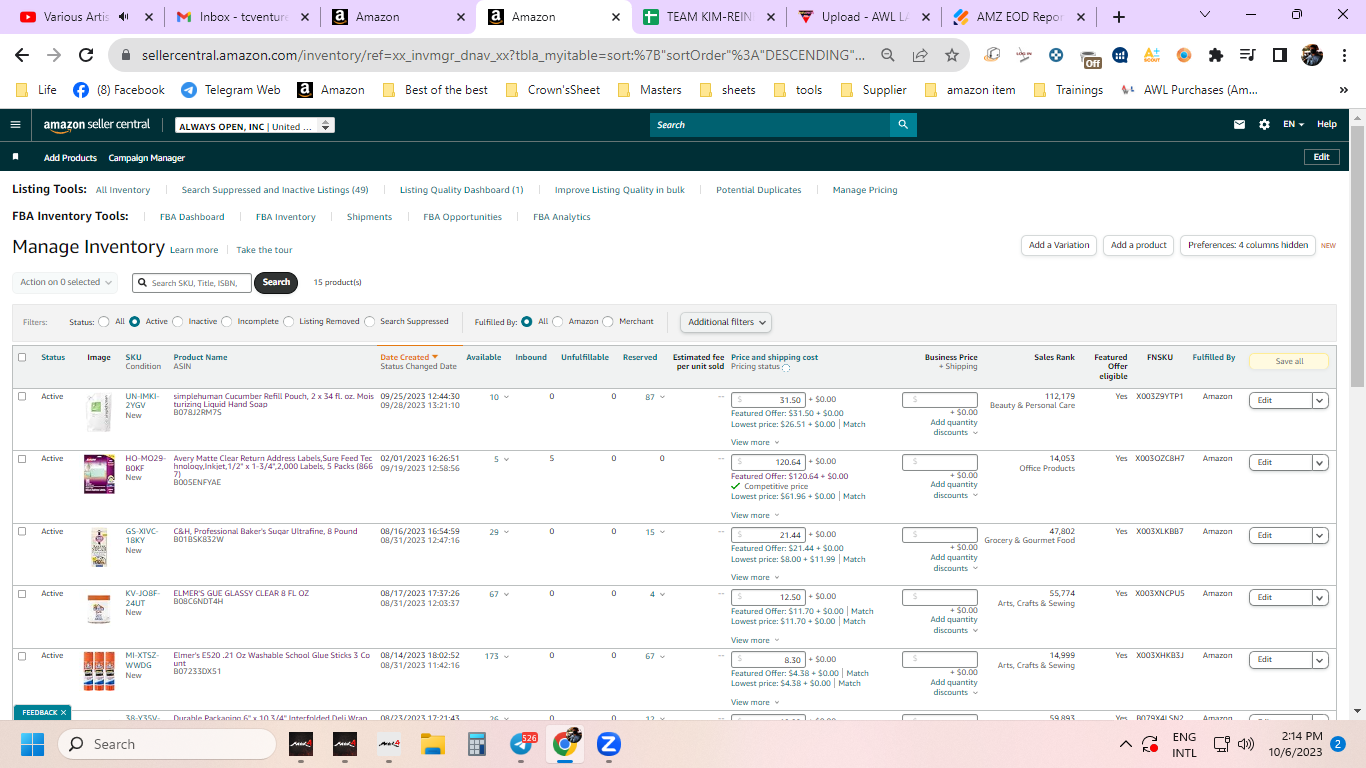Go back with the browser back arrow

click(x=22, y=55)
